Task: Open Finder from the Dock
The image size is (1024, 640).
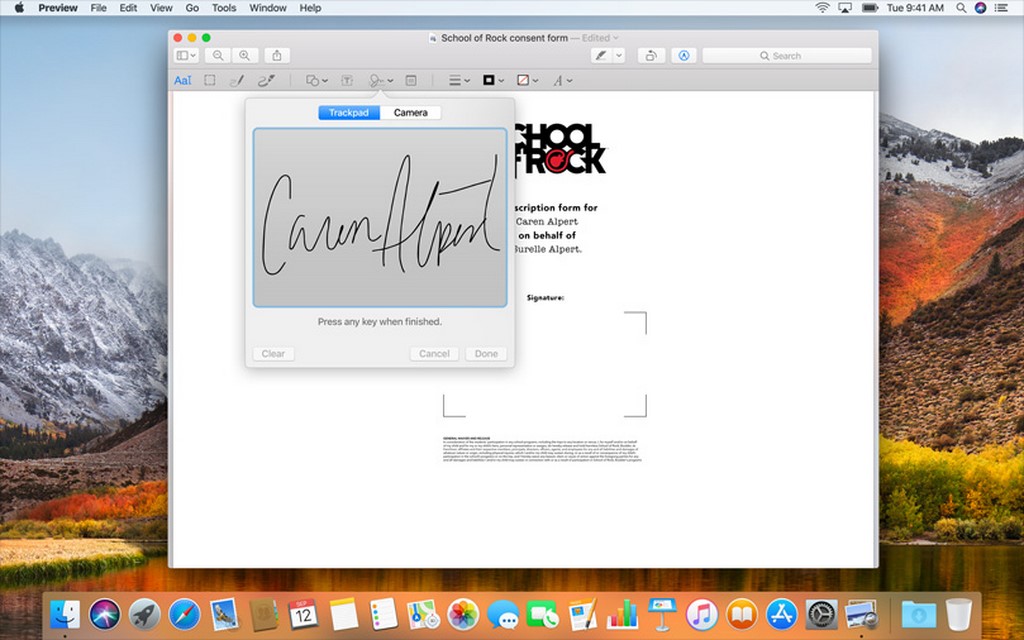Action: (65, 615)
